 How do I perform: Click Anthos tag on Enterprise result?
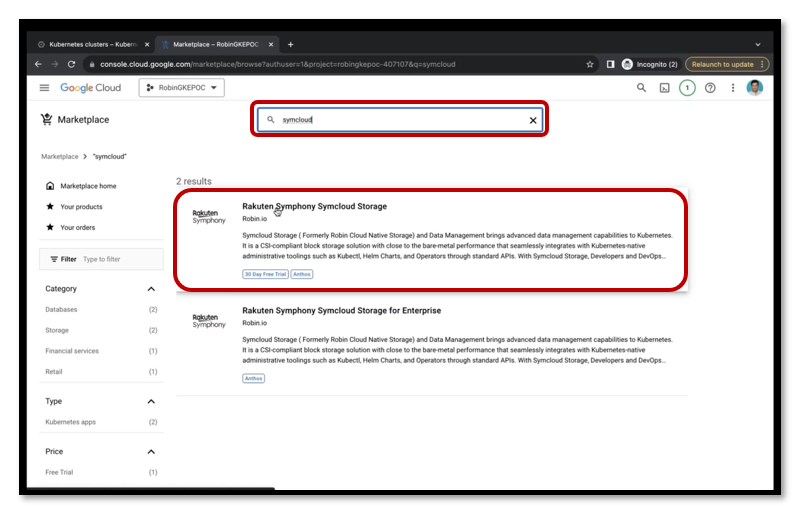click(253, 379)
